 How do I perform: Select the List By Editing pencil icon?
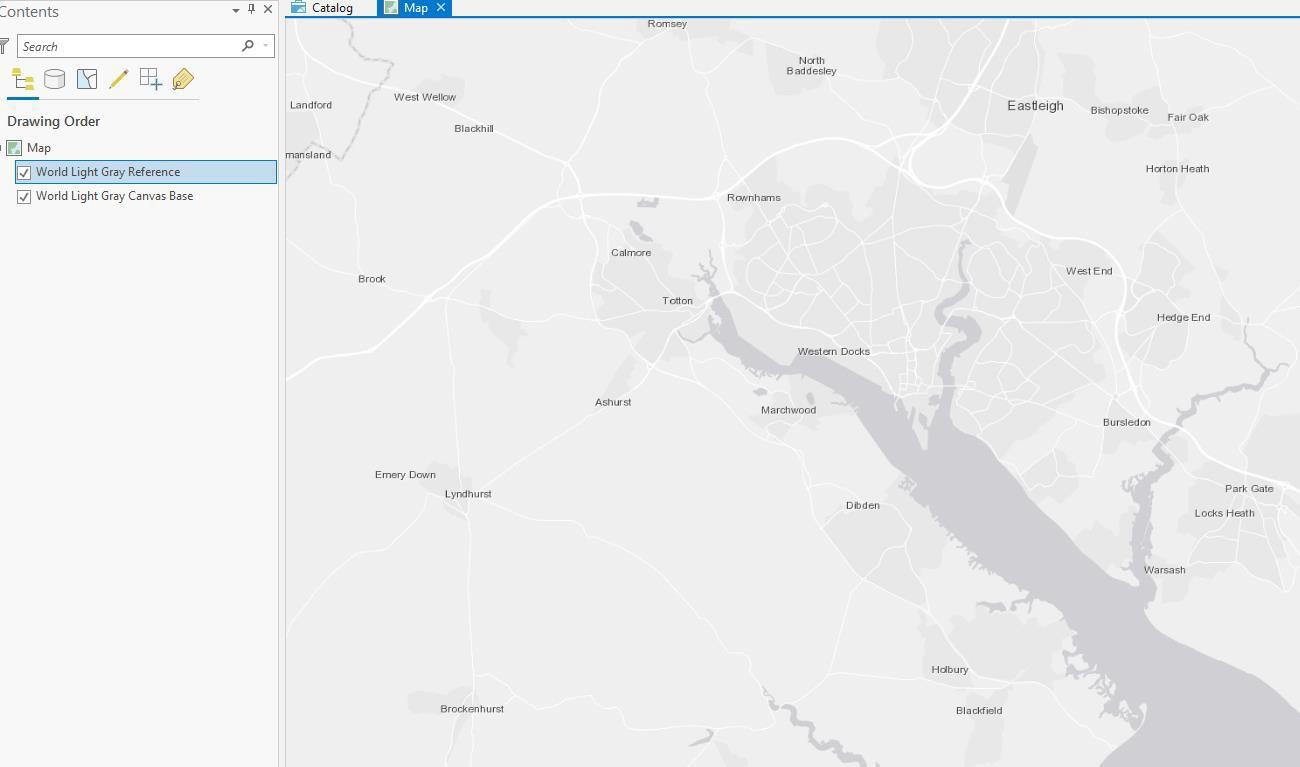click(x=118, y=78)
